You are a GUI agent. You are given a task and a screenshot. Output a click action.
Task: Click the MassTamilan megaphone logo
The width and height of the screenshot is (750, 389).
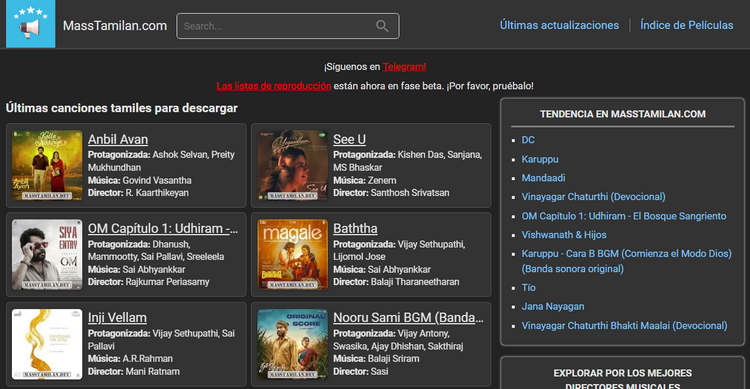pyautogui.click(x=31, y=24)
